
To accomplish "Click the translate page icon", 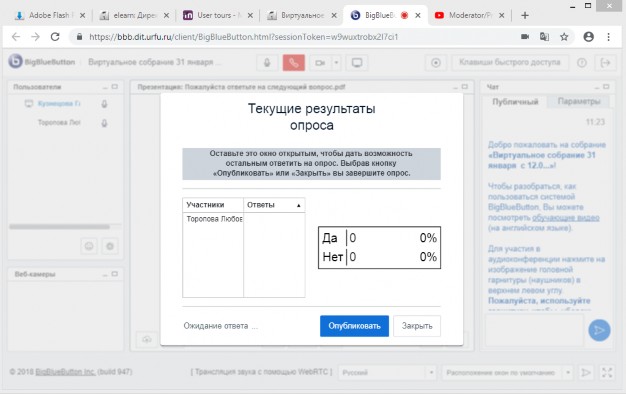I will point(544,37).
